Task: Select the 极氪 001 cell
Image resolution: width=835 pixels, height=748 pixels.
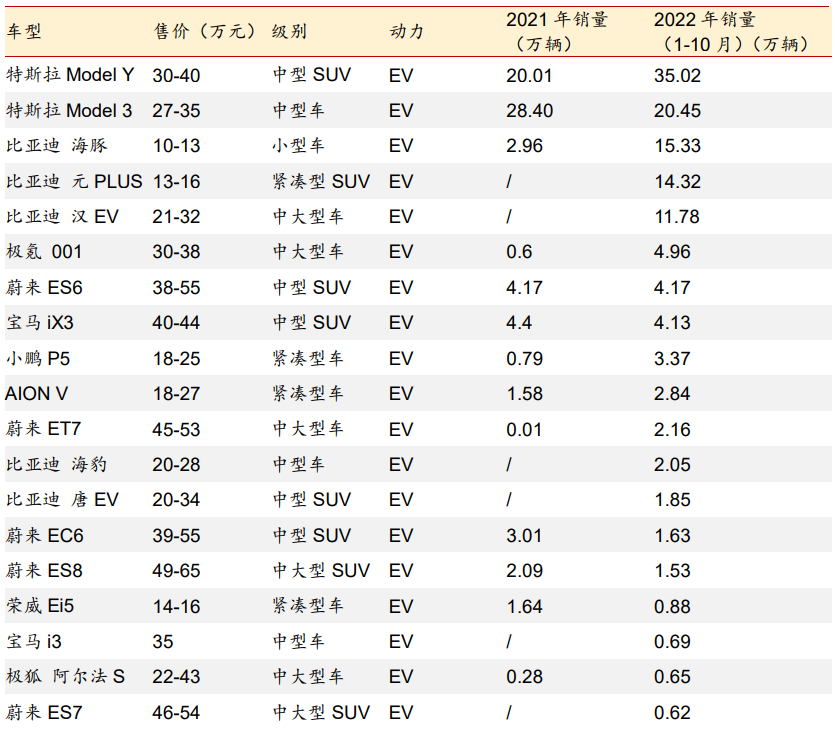Action: (x=44, y=252)
